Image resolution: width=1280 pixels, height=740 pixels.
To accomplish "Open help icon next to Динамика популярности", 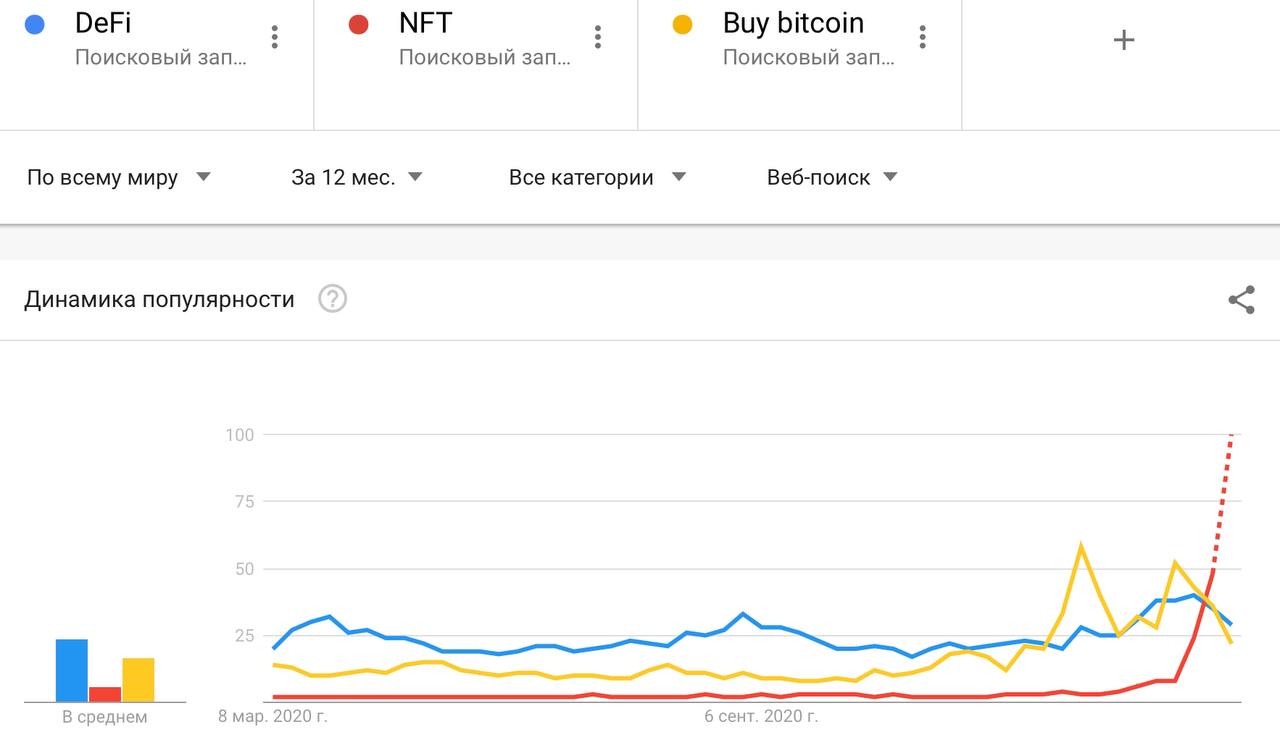I will [x=332, y=299].
